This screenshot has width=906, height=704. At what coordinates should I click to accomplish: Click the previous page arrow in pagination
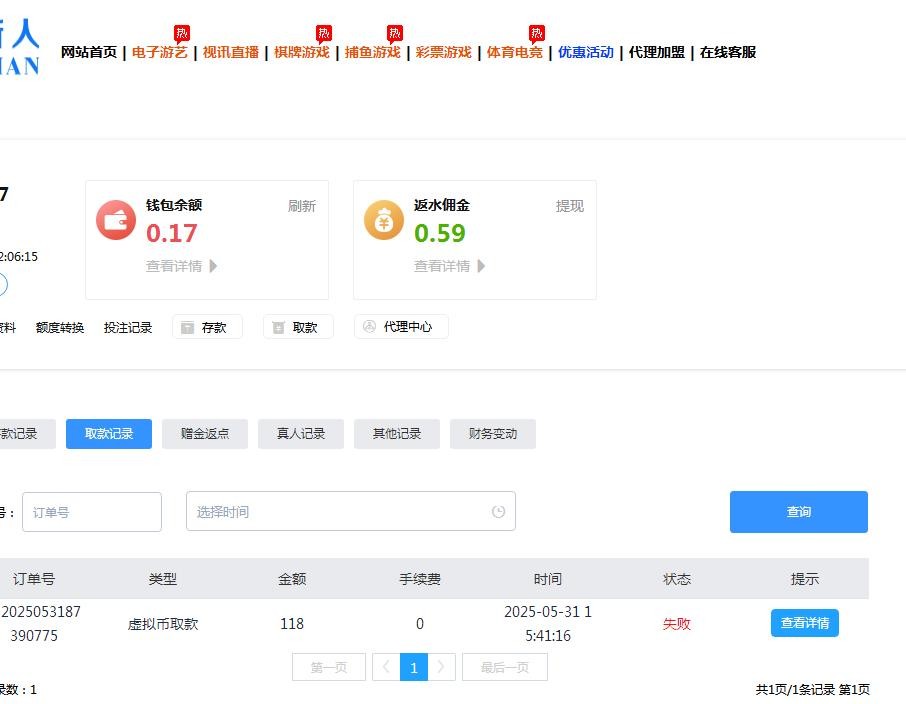(386, 667)
